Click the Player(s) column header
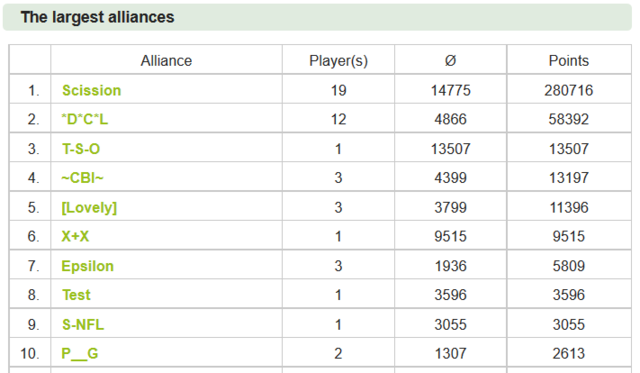This screenshot has height=373, width=640. coord(338,60)
